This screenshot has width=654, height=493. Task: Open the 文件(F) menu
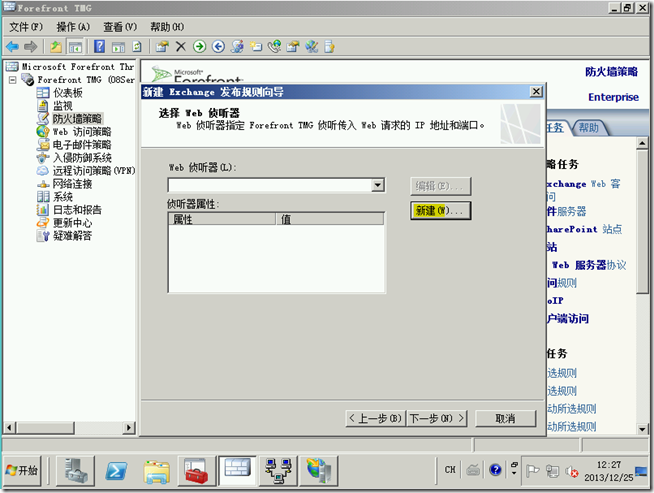tap(26, 27)
